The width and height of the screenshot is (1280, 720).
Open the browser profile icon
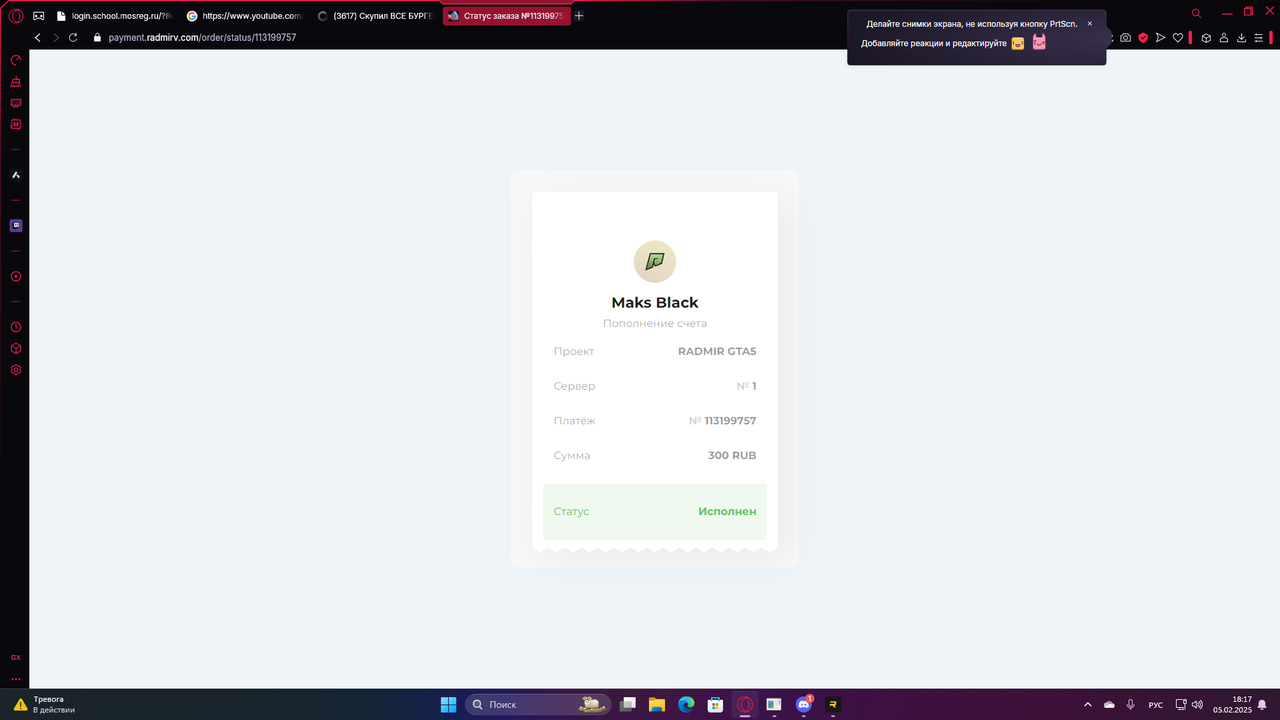pos(1224,37)
